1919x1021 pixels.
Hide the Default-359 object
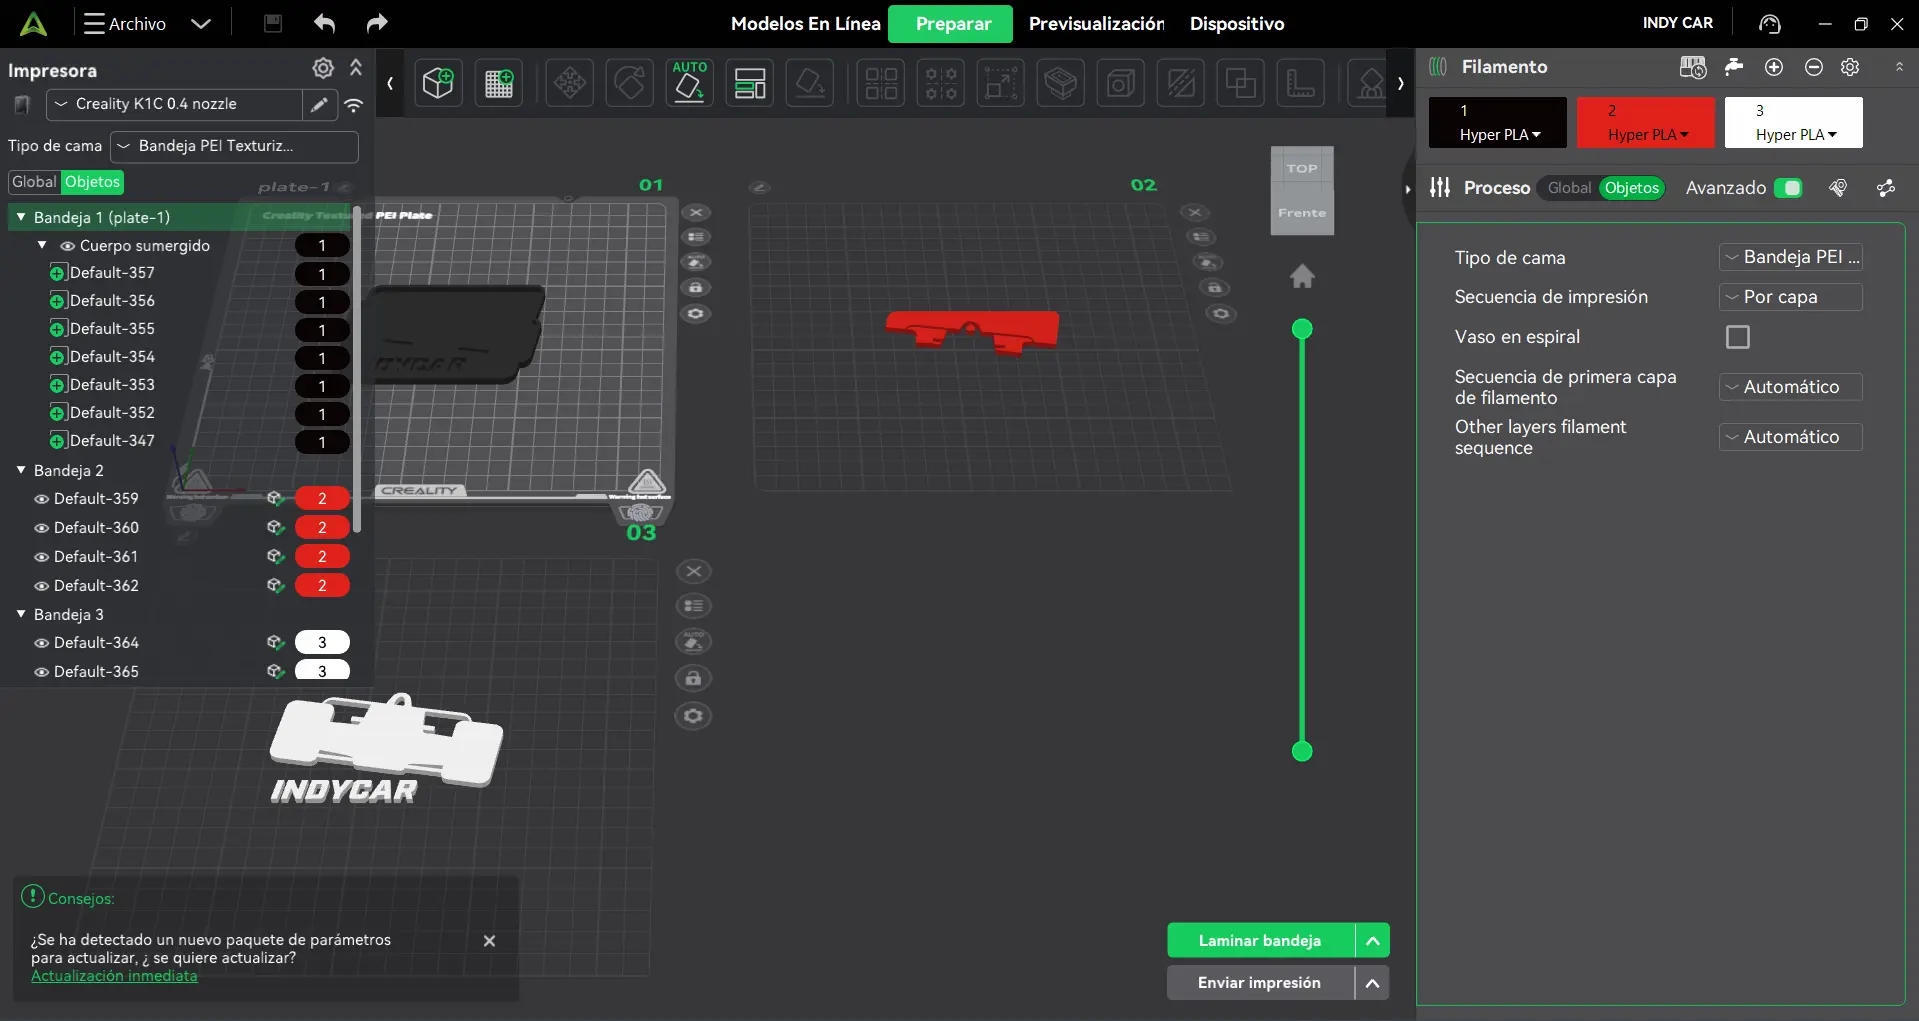coord(42,499)
